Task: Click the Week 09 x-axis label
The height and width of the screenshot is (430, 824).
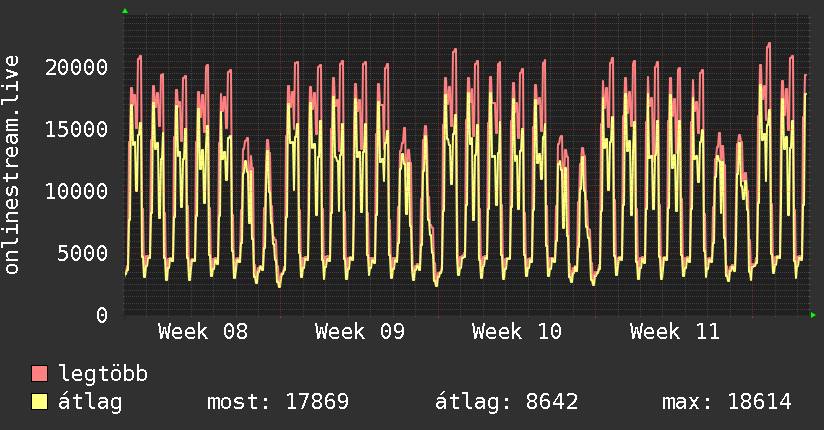Action: [x=359, y=332]
